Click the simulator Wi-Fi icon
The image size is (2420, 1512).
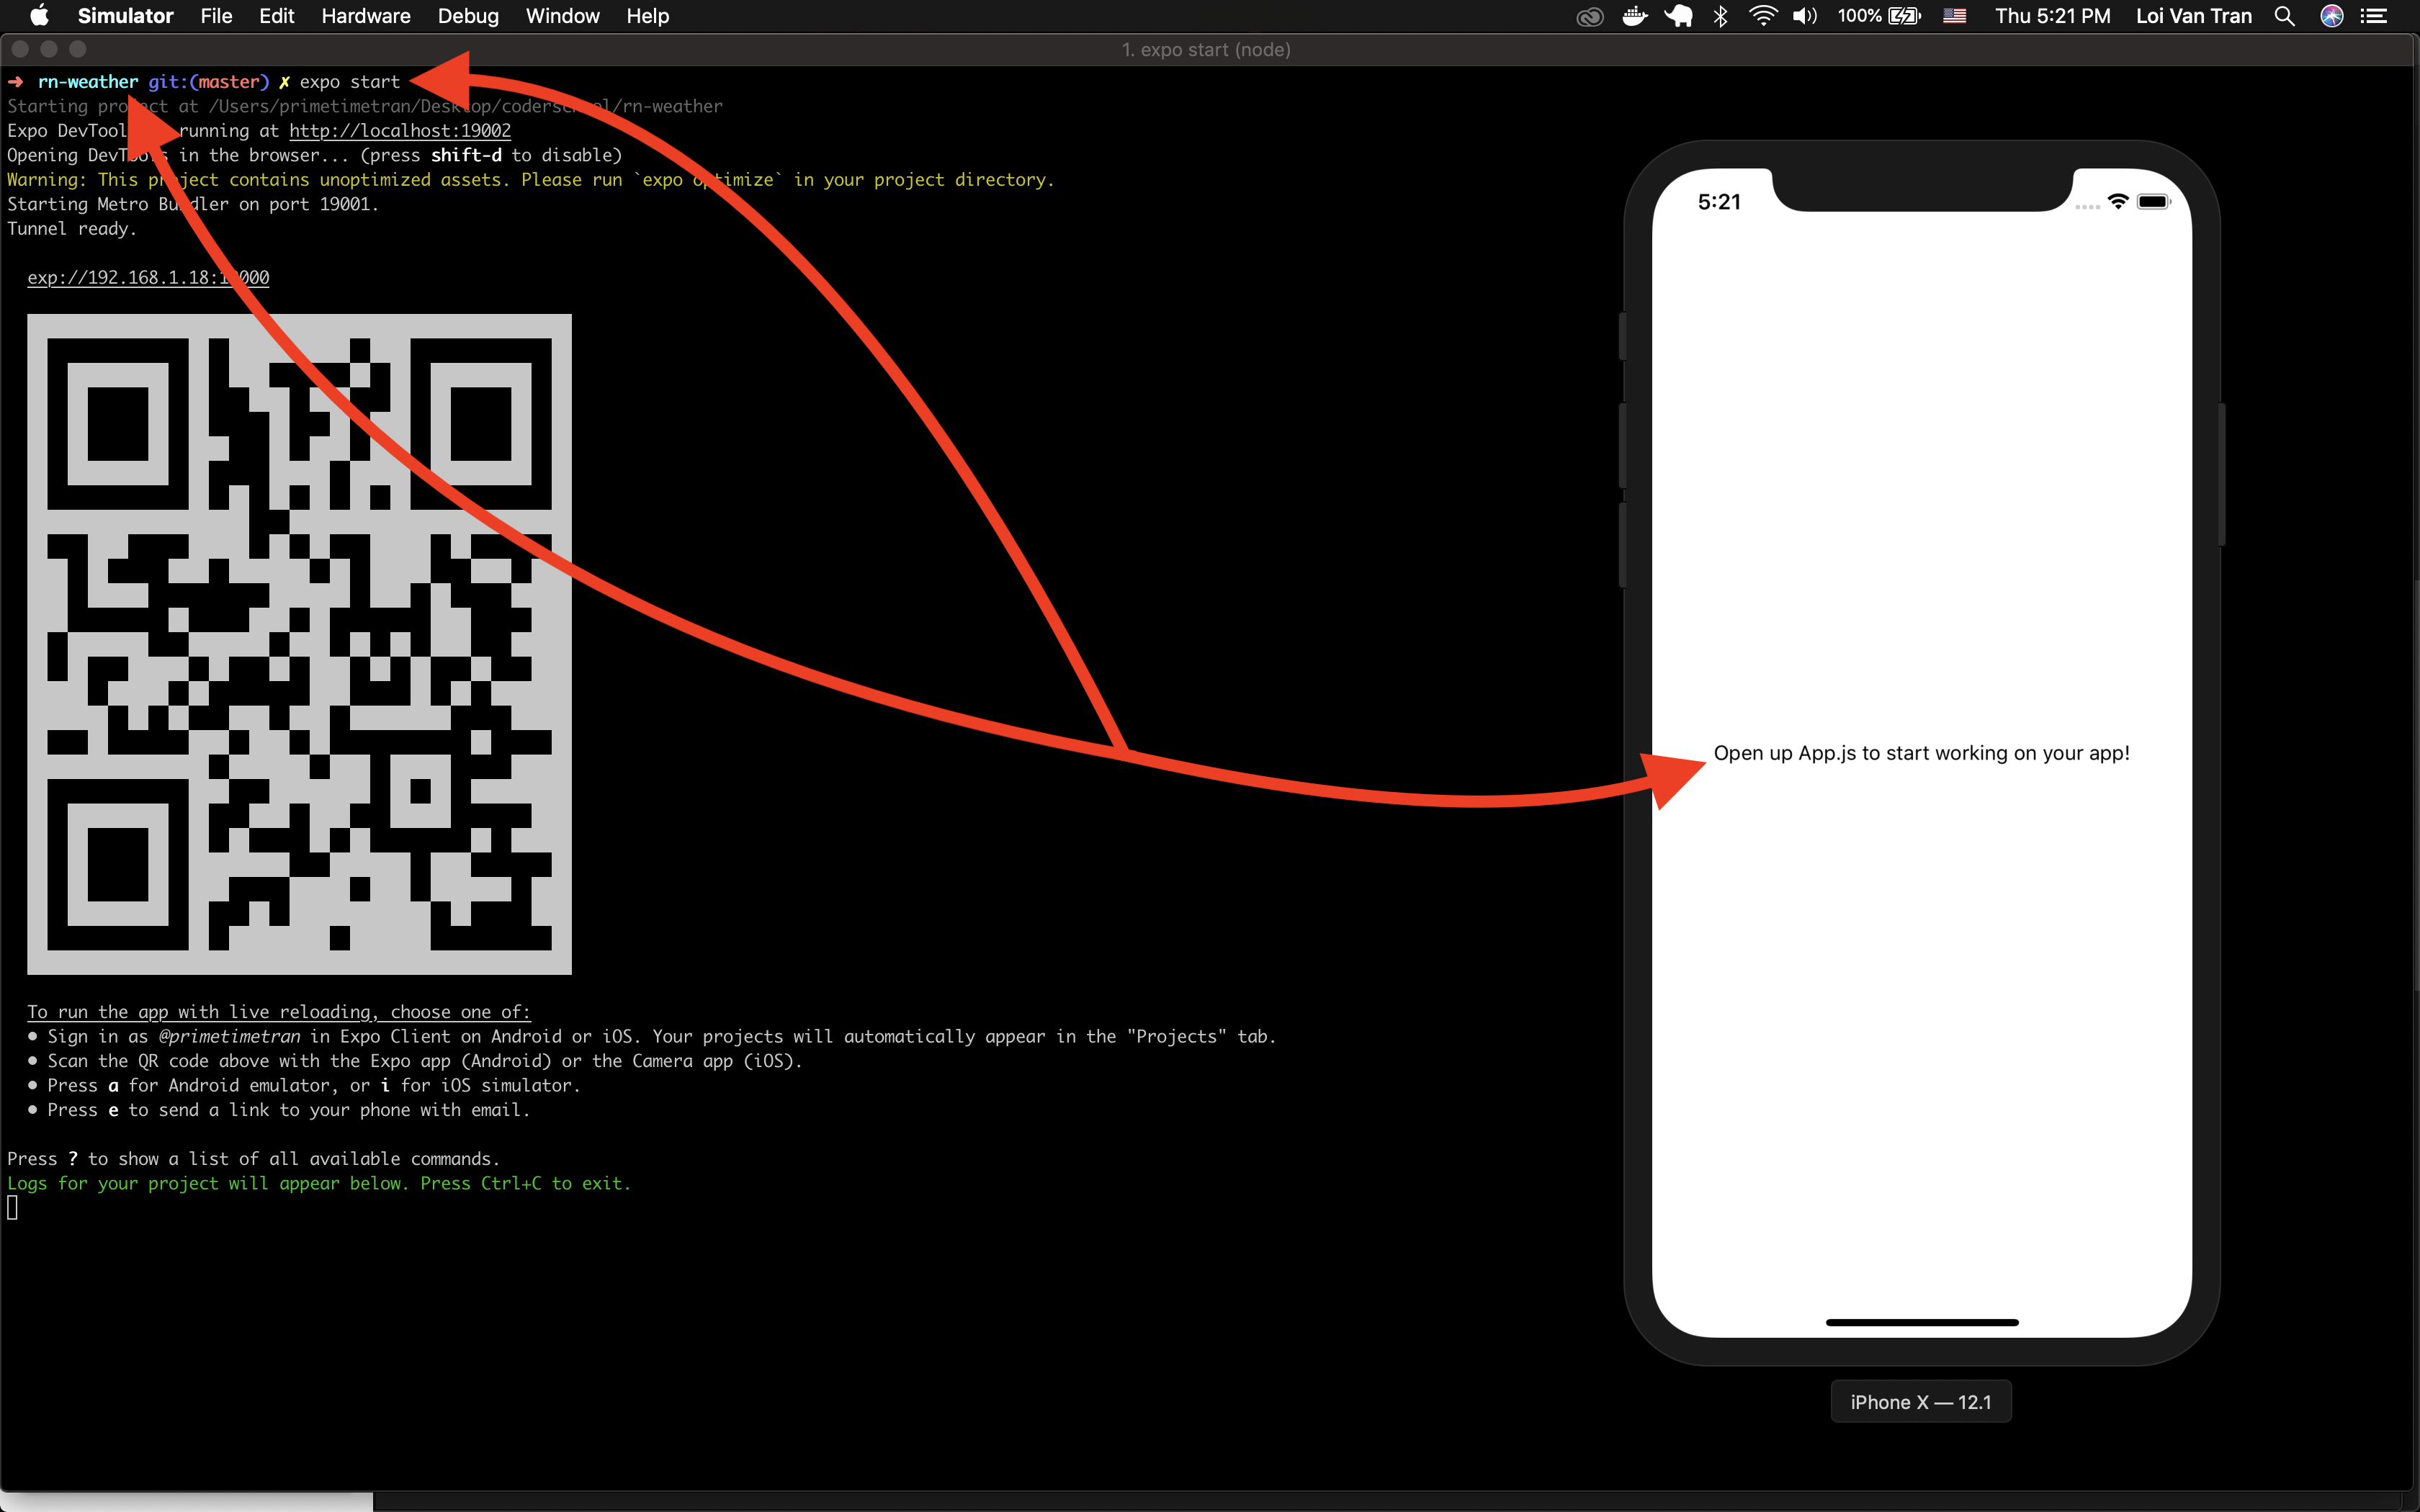(x=2117, y=202)
